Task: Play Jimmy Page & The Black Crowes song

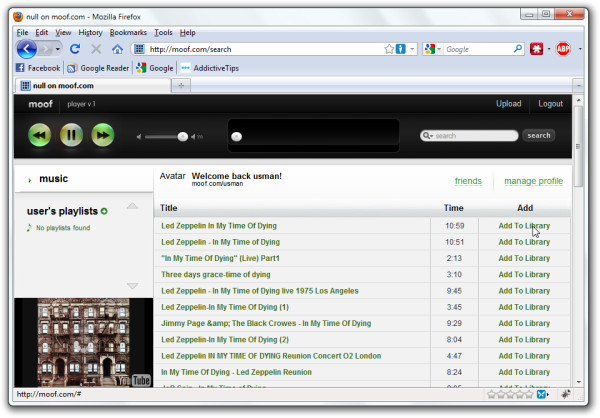Action: tap(266, 323)
